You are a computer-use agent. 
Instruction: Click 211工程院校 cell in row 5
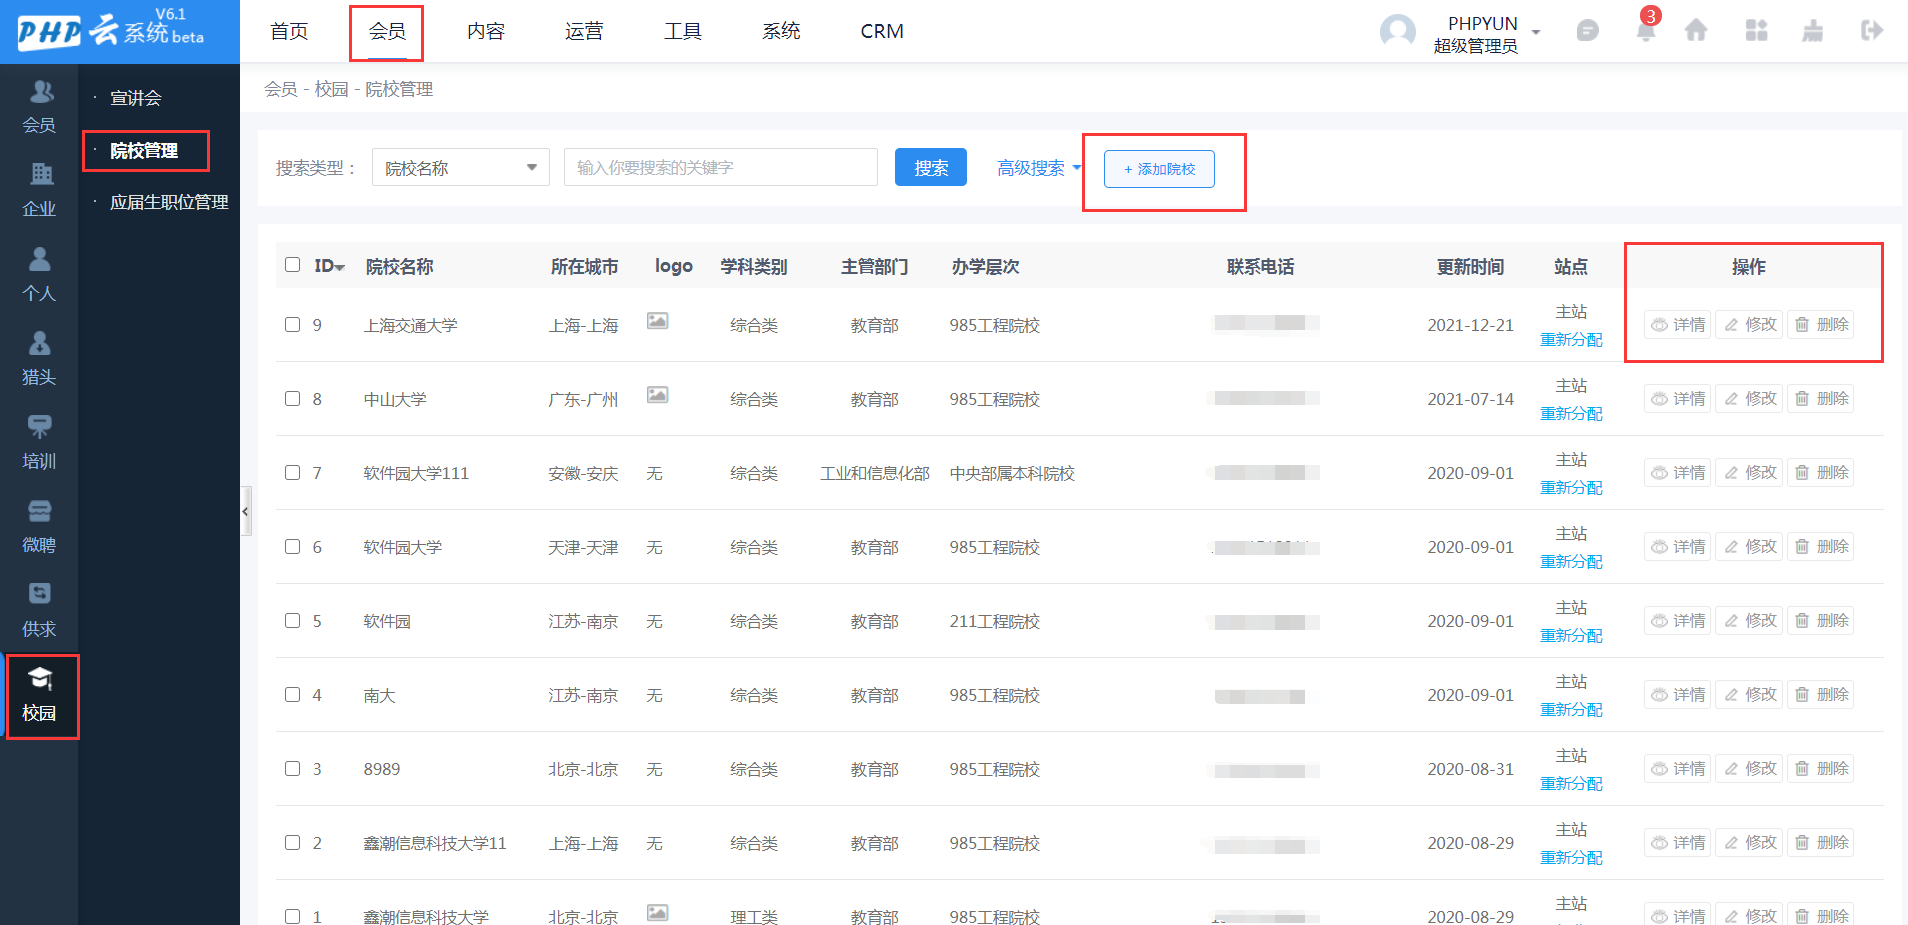[x=995, y=621]
